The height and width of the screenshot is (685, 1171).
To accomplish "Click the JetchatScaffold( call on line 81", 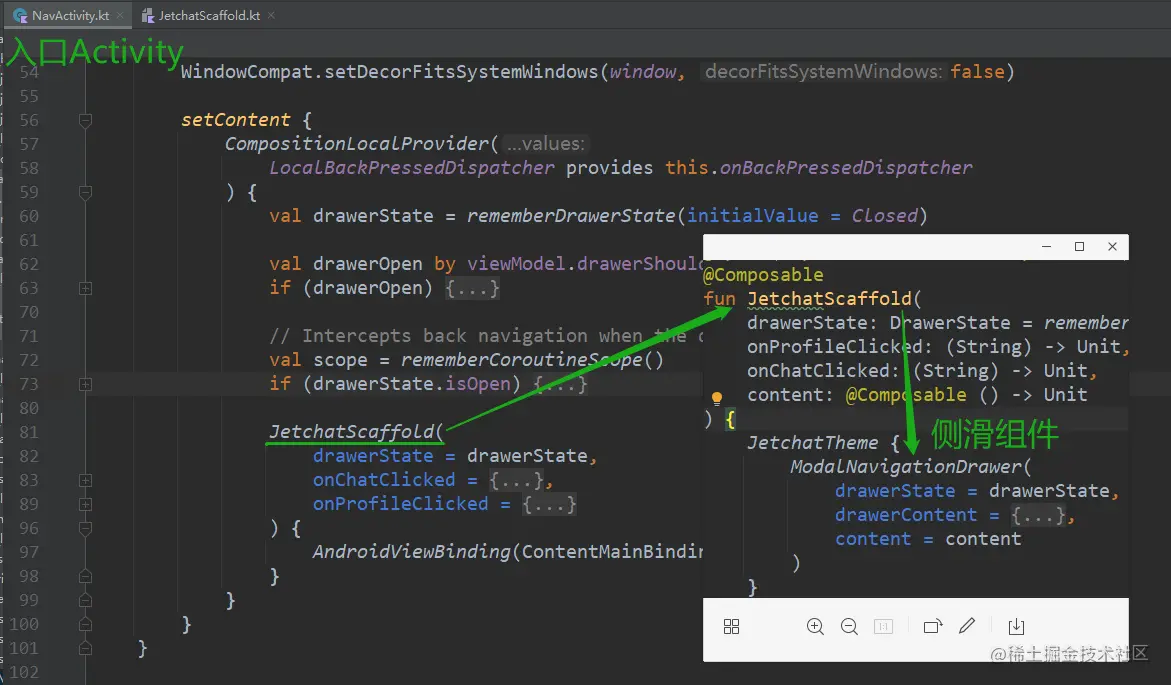I will tap(356, 432).
